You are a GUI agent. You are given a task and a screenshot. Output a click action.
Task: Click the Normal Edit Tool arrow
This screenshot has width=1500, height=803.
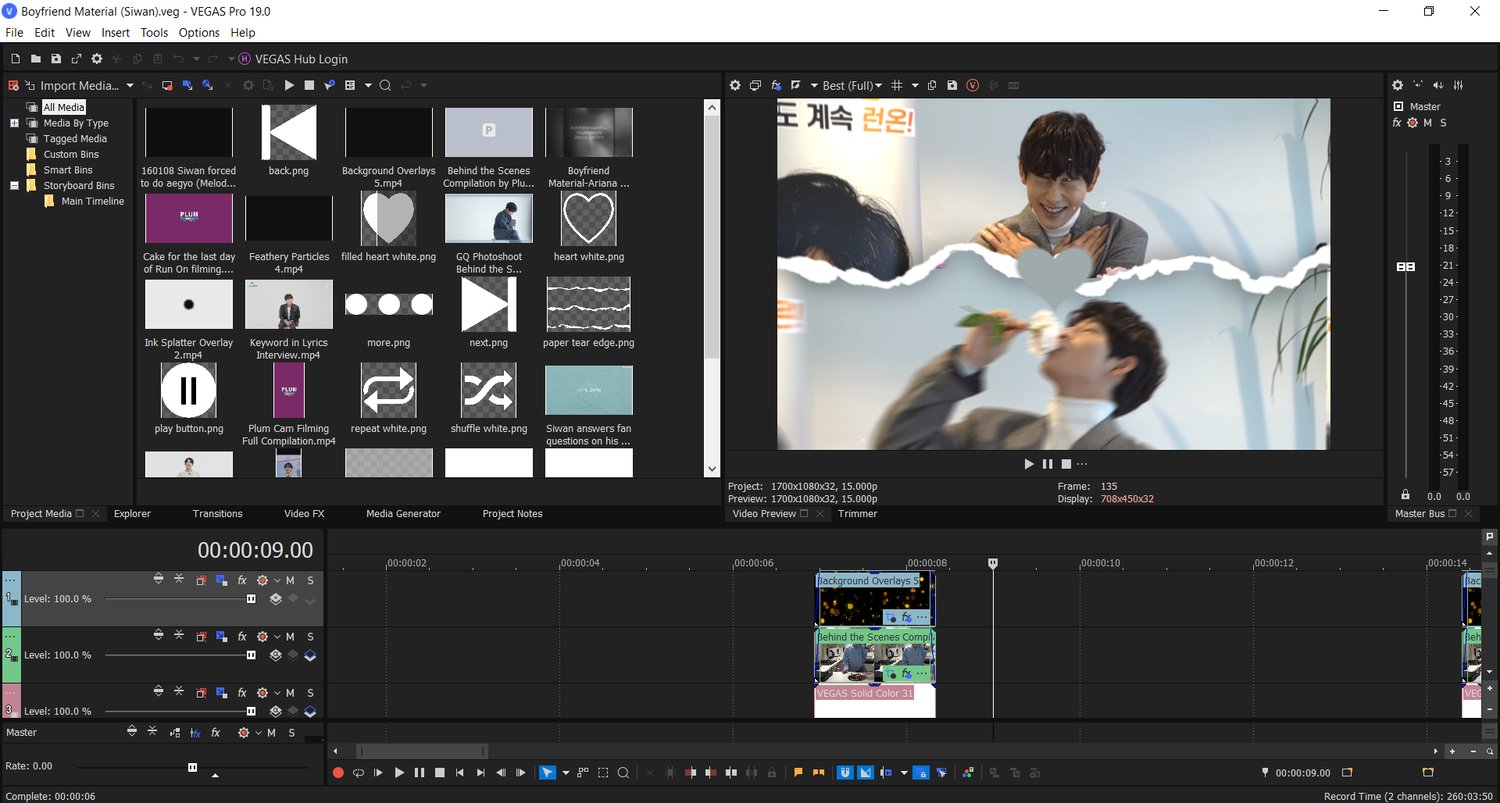pos(547,773)
